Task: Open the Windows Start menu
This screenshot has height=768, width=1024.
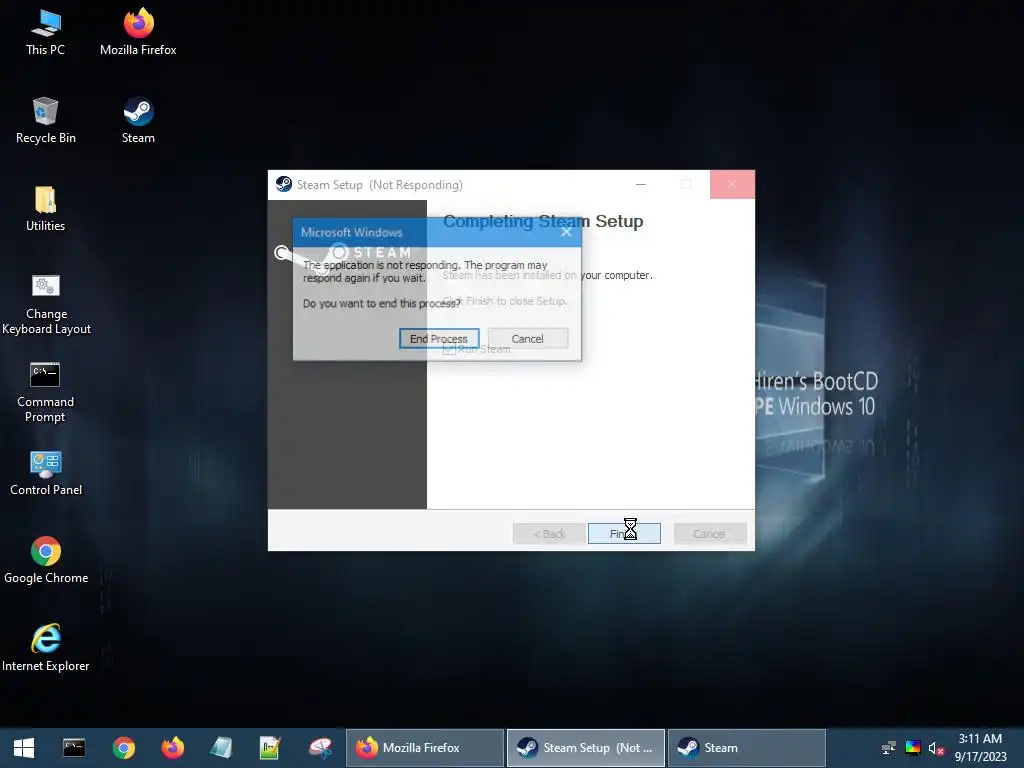Action: point(24,748)
